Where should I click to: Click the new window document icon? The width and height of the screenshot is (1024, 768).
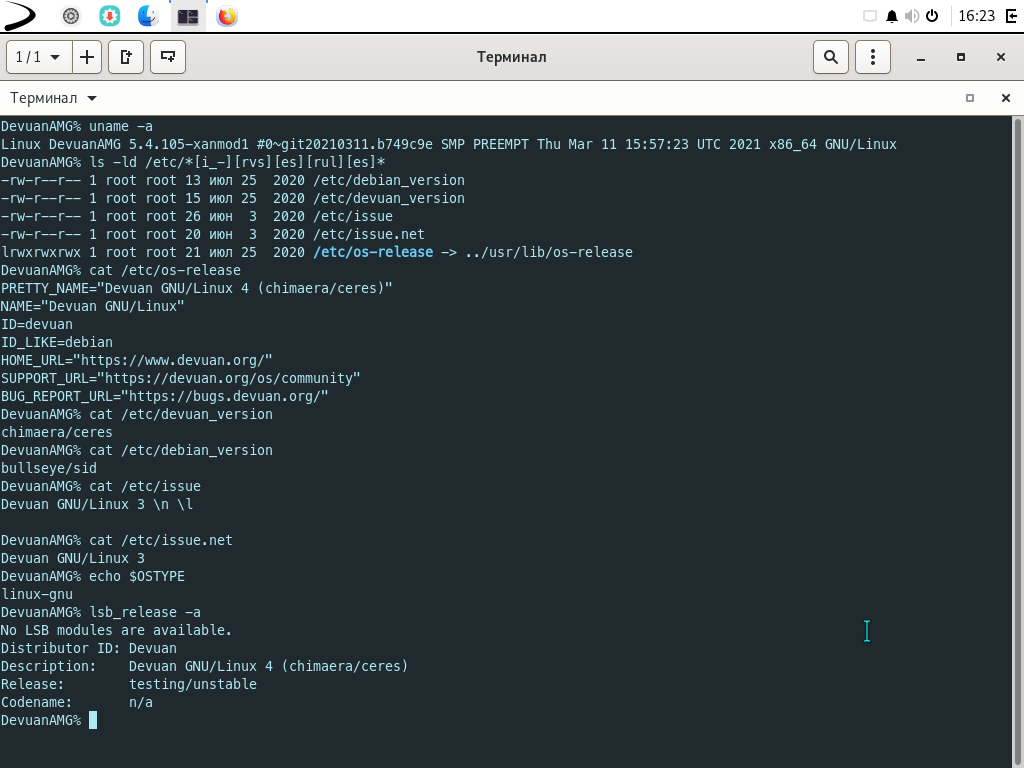coord(126,57)
